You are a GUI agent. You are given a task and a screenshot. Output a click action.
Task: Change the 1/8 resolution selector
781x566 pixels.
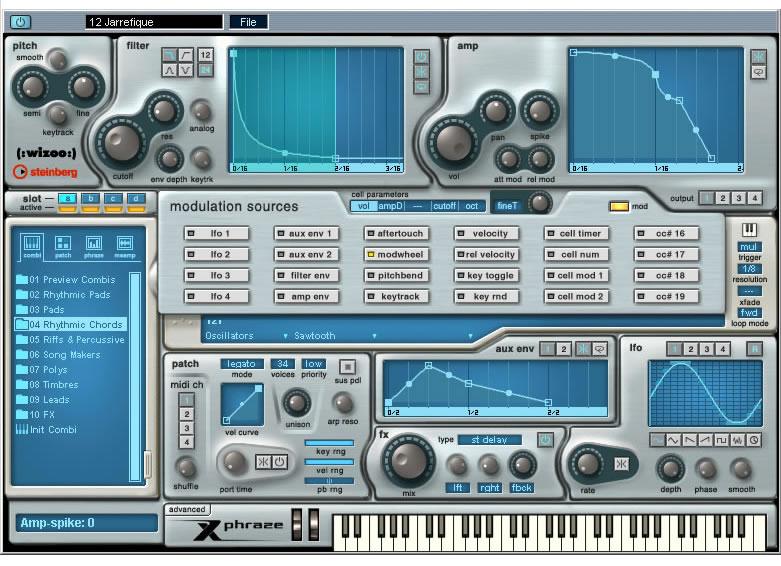point(749,269)
